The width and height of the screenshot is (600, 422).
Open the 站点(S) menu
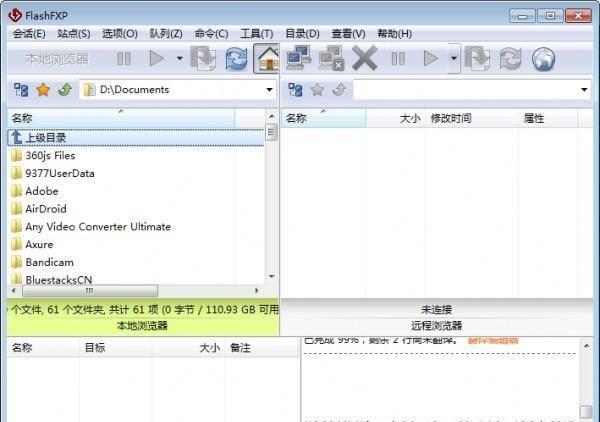(x=74, y=34)
